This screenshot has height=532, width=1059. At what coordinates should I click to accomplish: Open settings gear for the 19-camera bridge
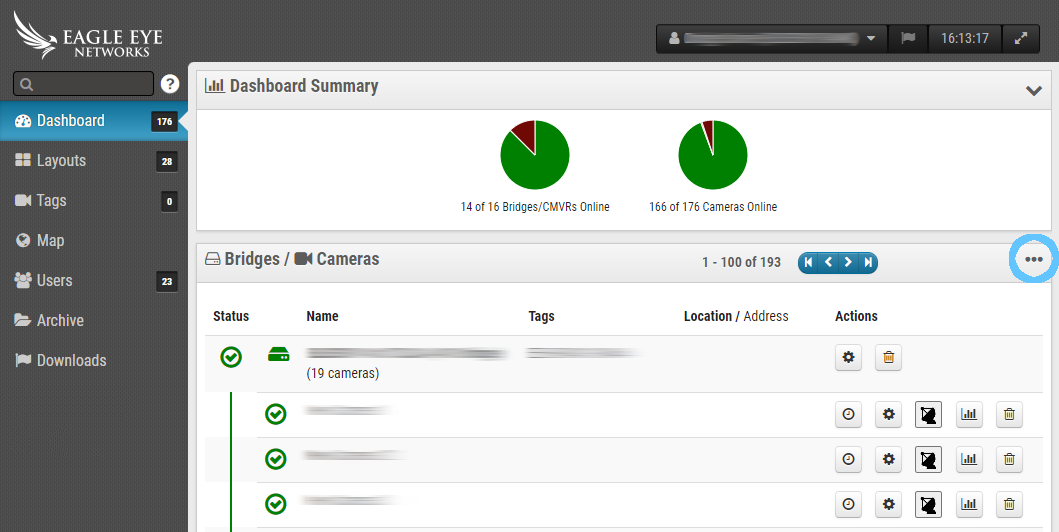pos(849,358)
